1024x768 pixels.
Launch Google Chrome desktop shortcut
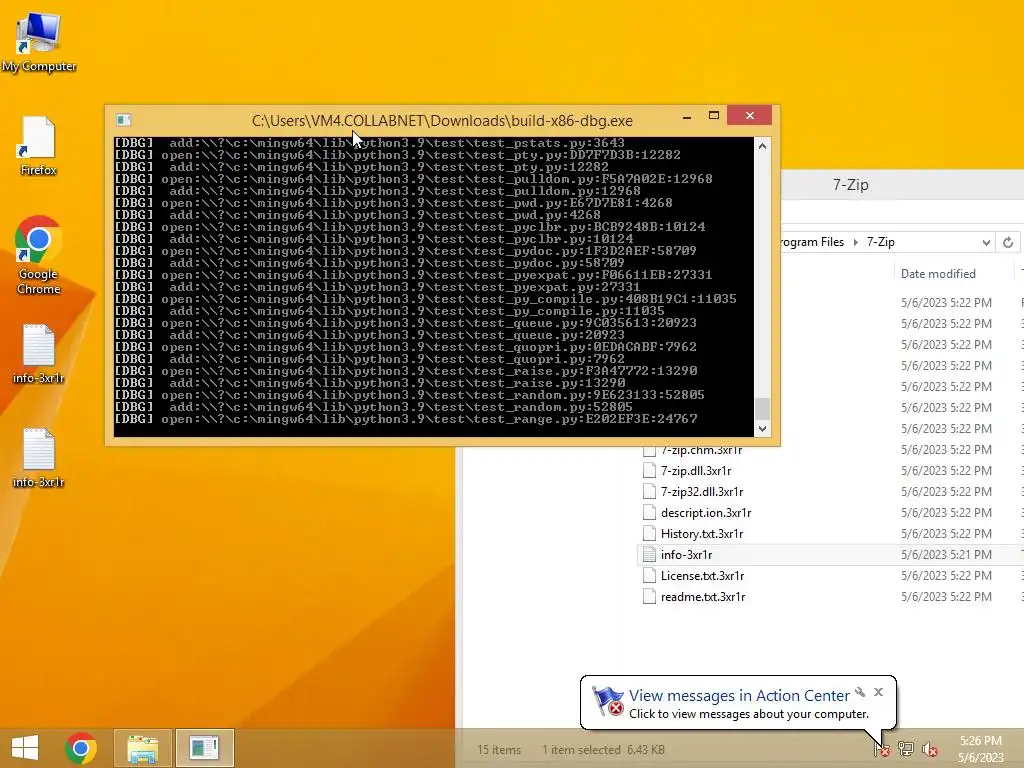point(39,255)
